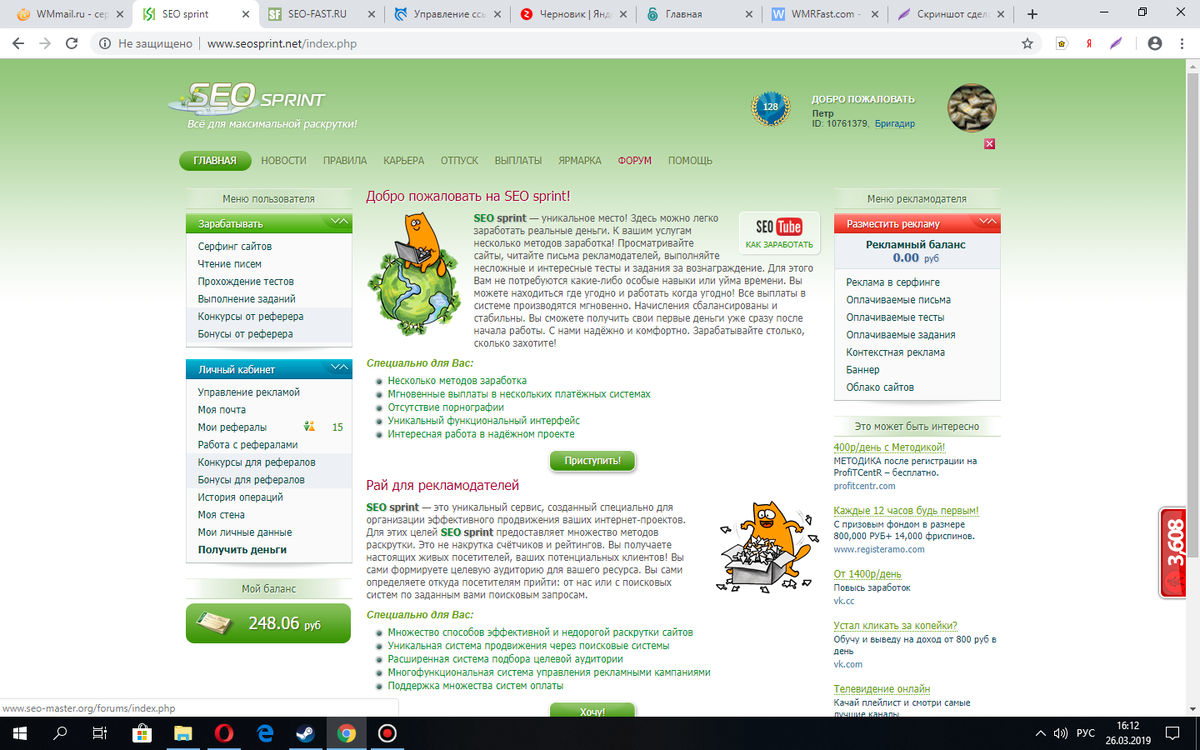This screenshot has height=750, width=1200.
Task: Click the browser back arrow
Action: point(18,44)
